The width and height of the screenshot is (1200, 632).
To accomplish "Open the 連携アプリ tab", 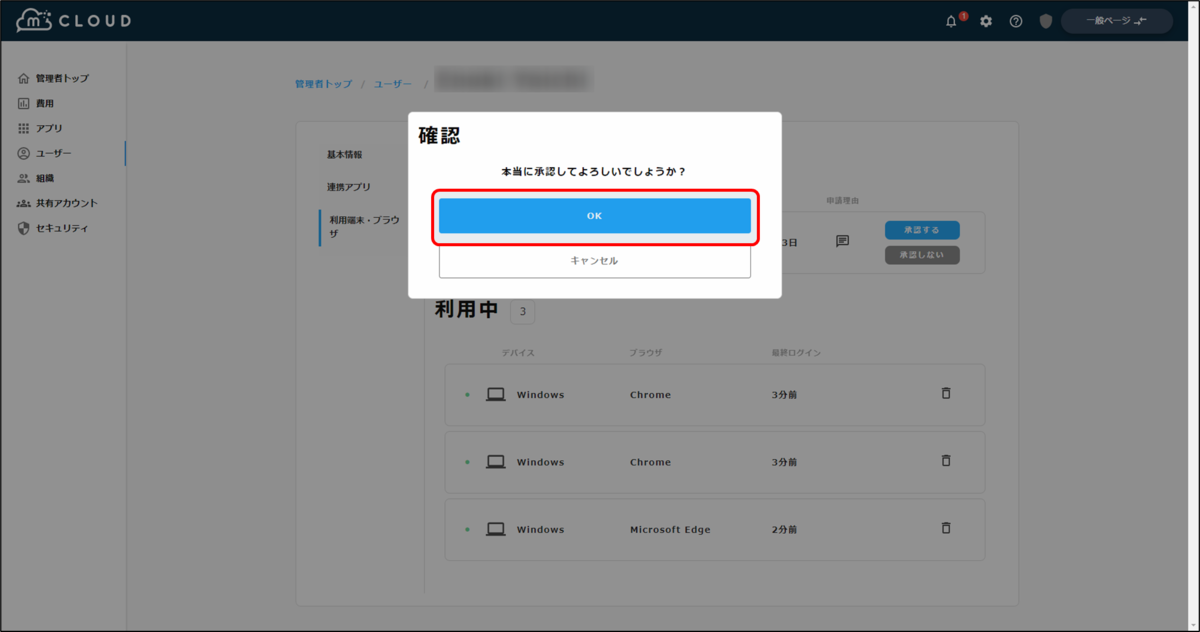I will pyautogui.click(x=349, y=186).
